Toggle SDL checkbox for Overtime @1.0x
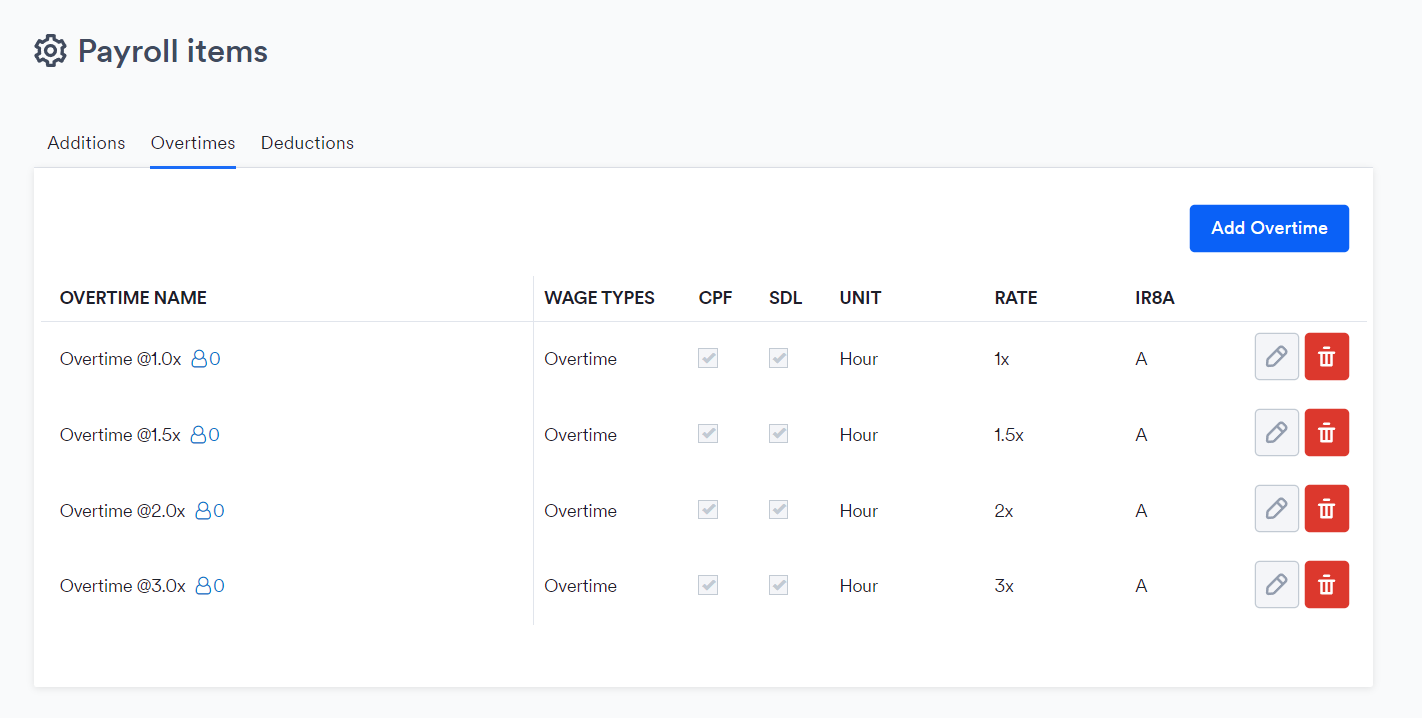Viewport: 1422px width, 718px height. (x=778, y=358)
